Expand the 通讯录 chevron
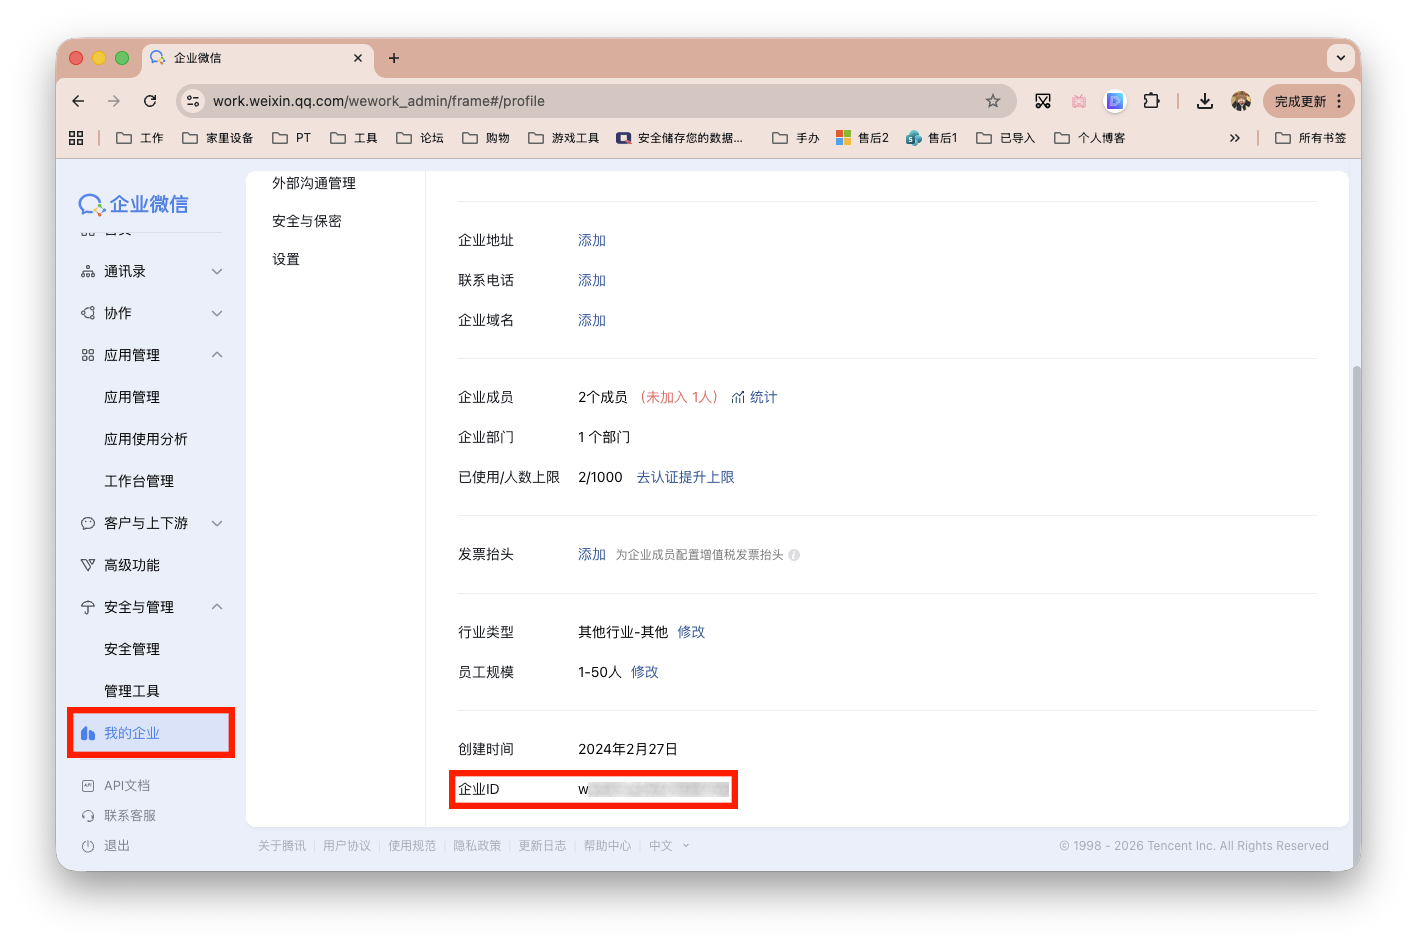Image resolution: width=1417 pixels, height=945 pixels. (x=217, y=270)
